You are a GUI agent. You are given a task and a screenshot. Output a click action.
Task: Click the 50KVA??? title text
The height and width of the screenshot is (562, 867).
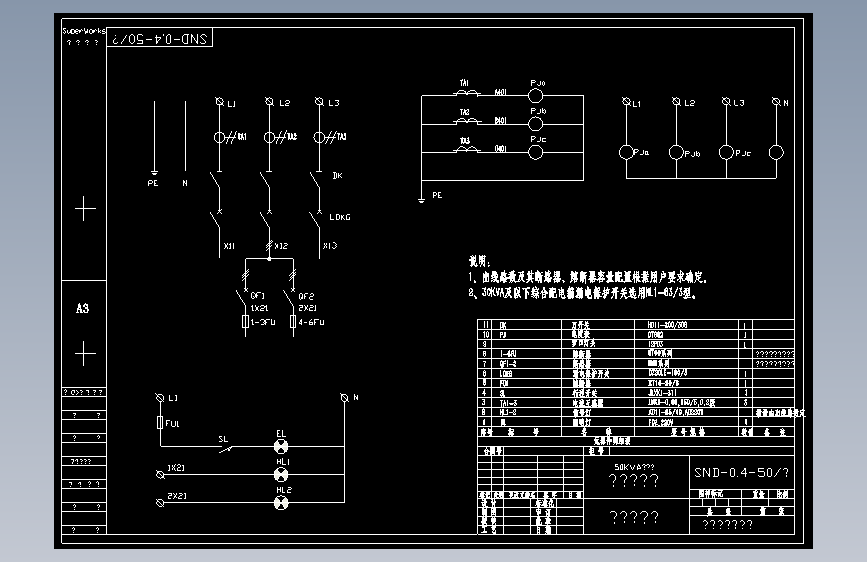click(634, 467)
